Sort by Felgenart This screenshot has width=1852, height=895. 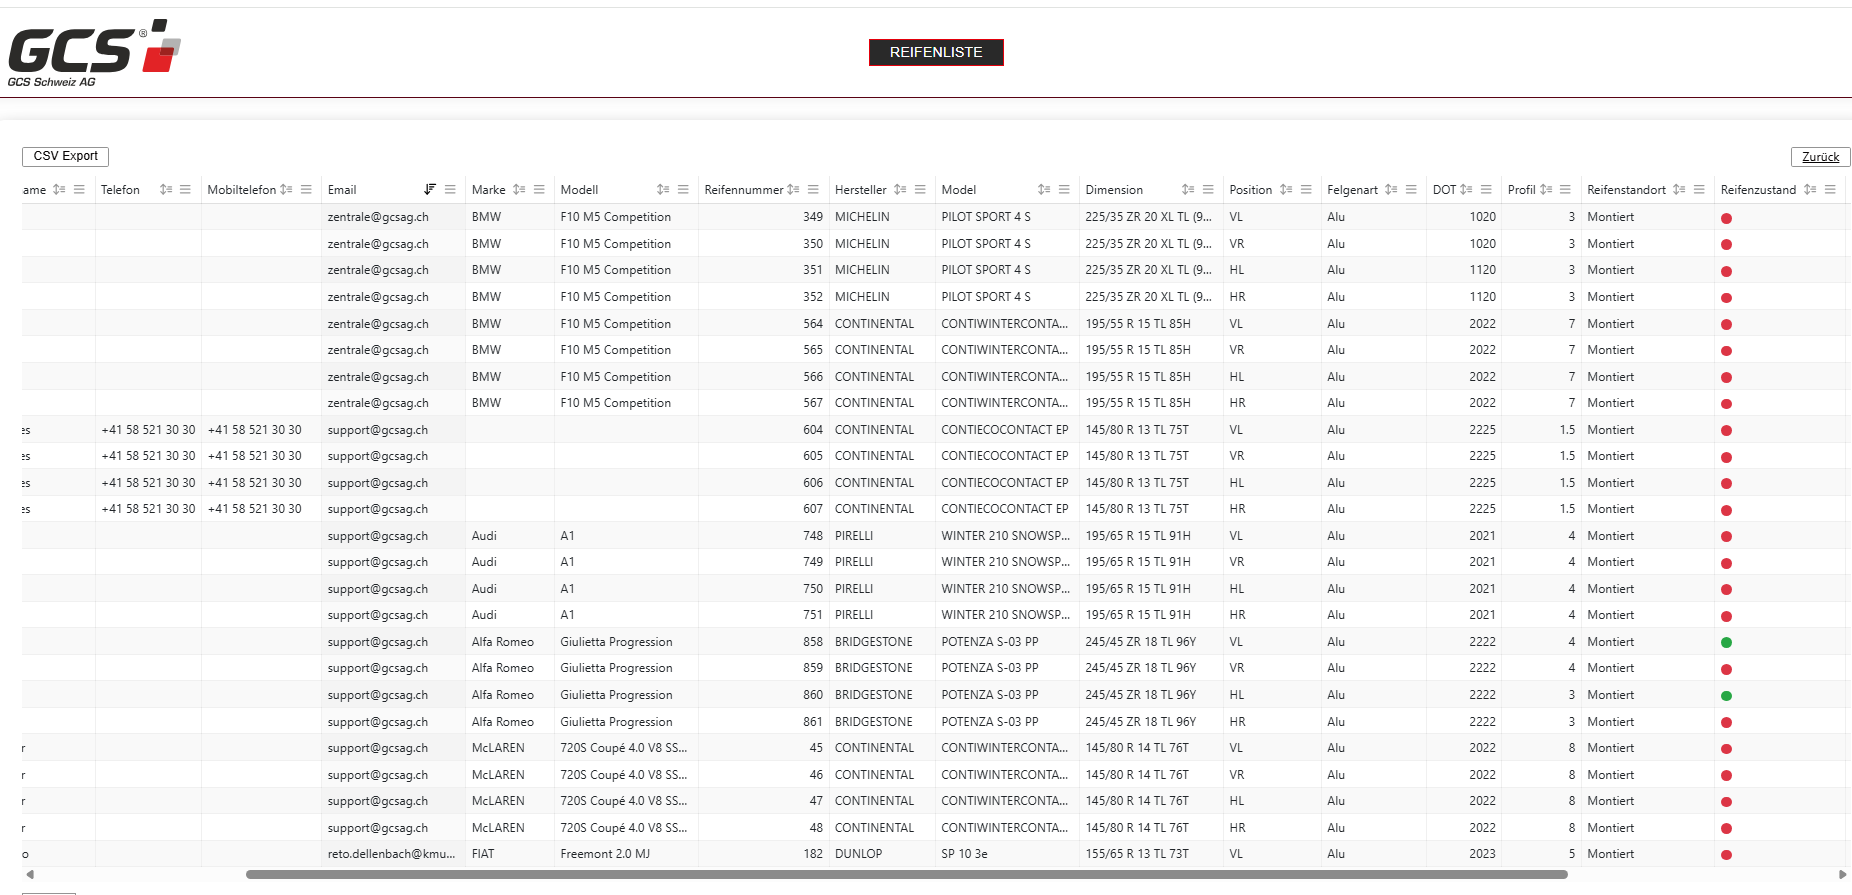1391,190
